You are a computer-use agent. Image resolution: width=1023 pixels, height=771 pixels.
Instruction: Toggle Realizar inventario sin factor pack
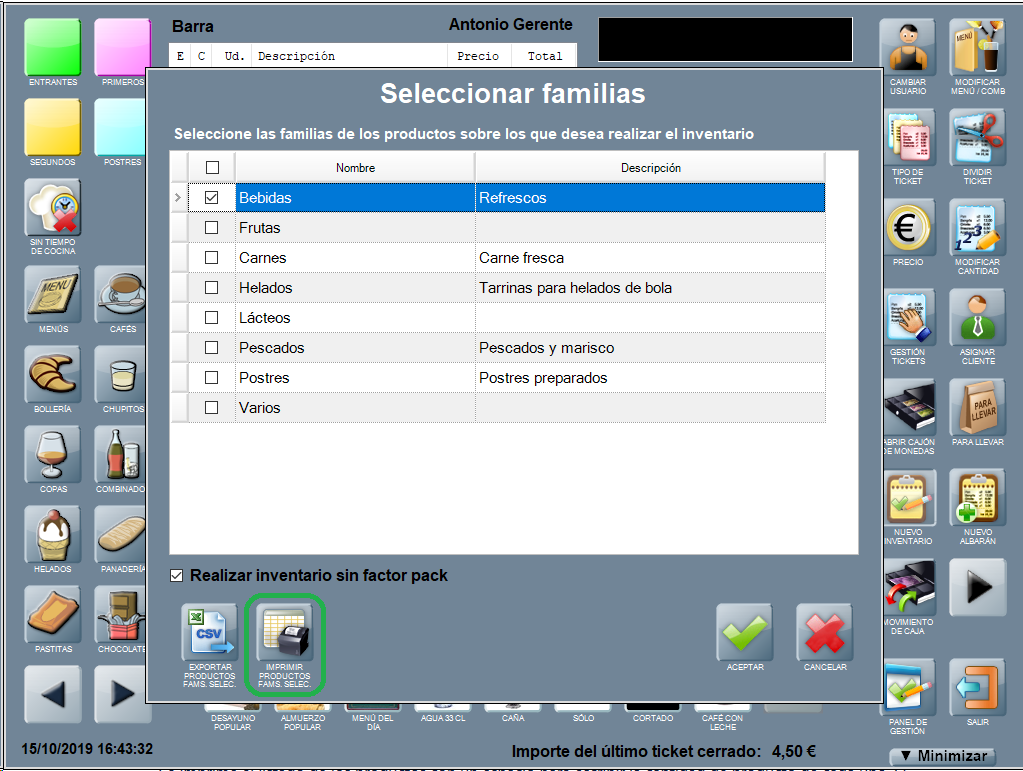tap(177, 576)
